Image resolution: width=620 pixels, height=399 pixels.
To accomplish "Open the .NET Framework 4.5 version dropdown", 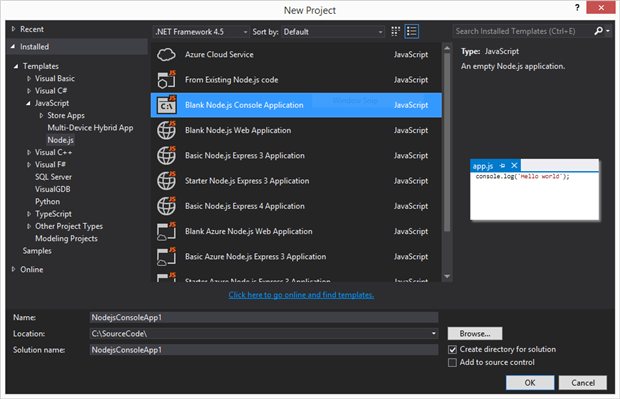I will pyautogui.click(x=201, y=32).
